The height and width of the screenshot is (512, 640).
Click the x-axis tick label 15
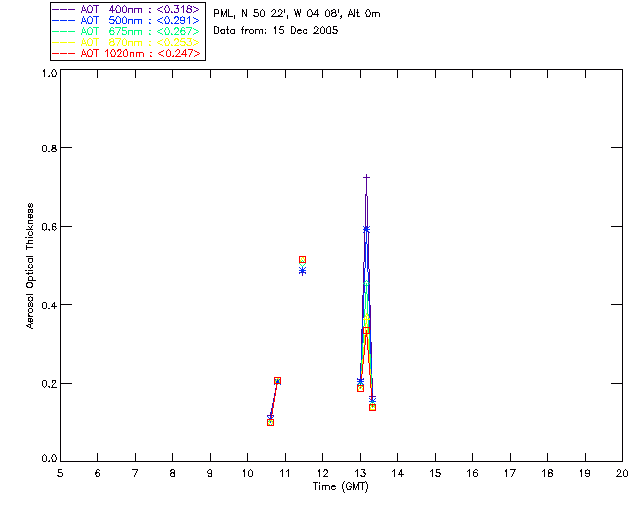click(x=435, y=473)
